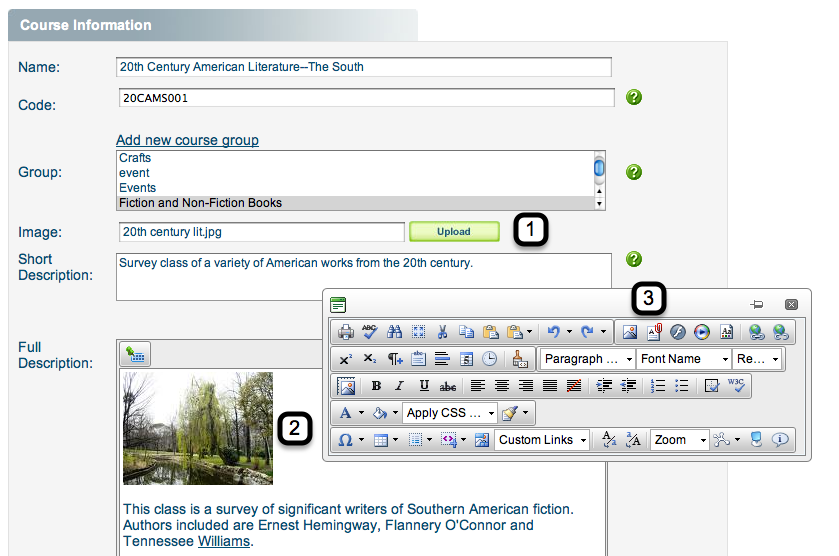This screenshot has height=556, width=839.
Task: Toggle Bold formatting
Action: coord(377,386)
